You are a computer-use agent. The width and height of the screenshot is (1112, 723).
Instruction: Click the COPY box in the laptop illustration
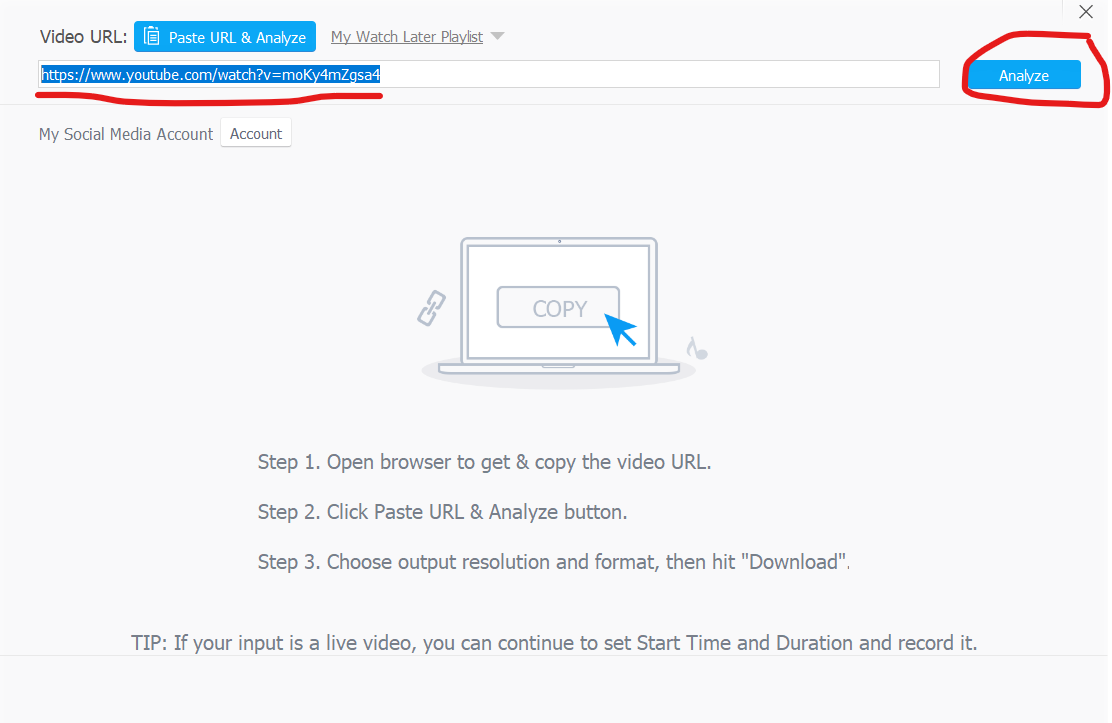(558, 308)
